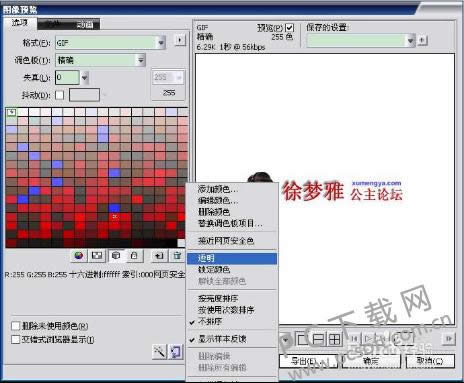Click the last frame button at far right
The image size is (464, 383).
pos(448,339)
